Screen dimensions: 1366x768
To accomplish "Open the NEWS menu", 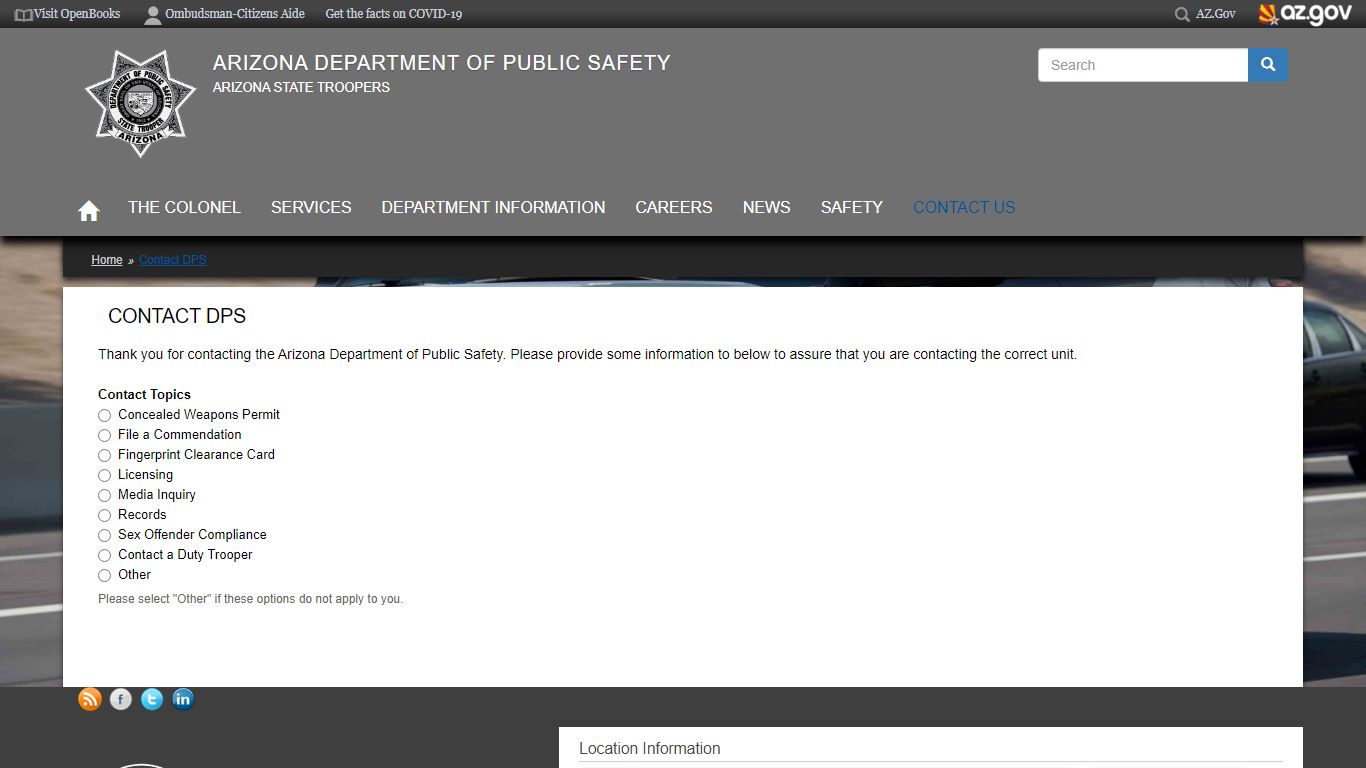I will click(766, 207).
